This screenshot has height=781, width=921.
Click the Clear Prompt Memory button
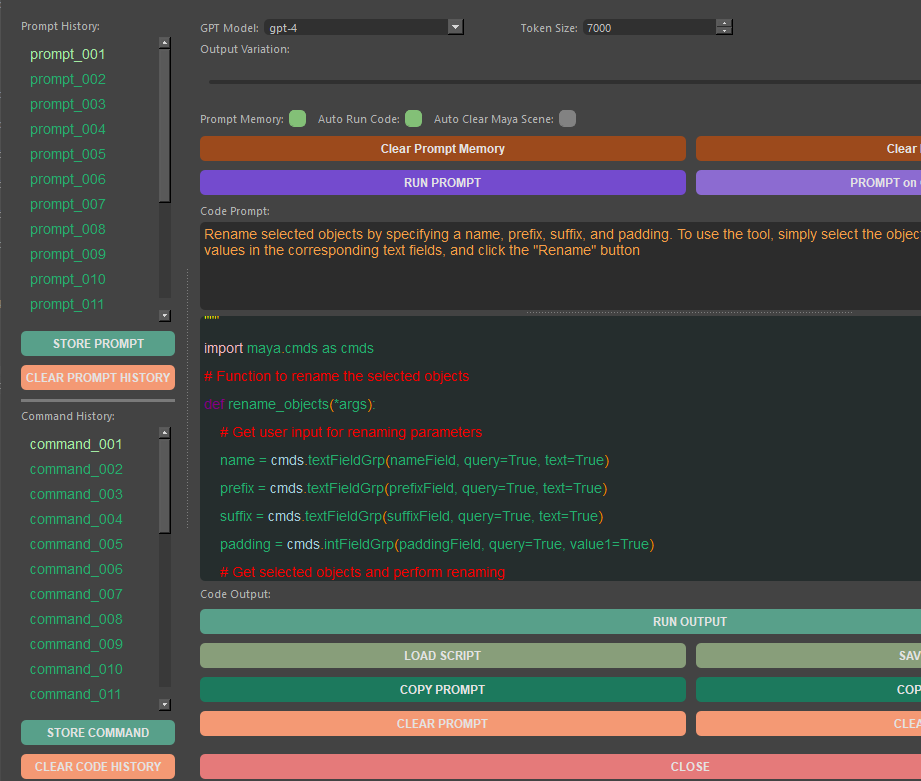[x=443, y=149]
